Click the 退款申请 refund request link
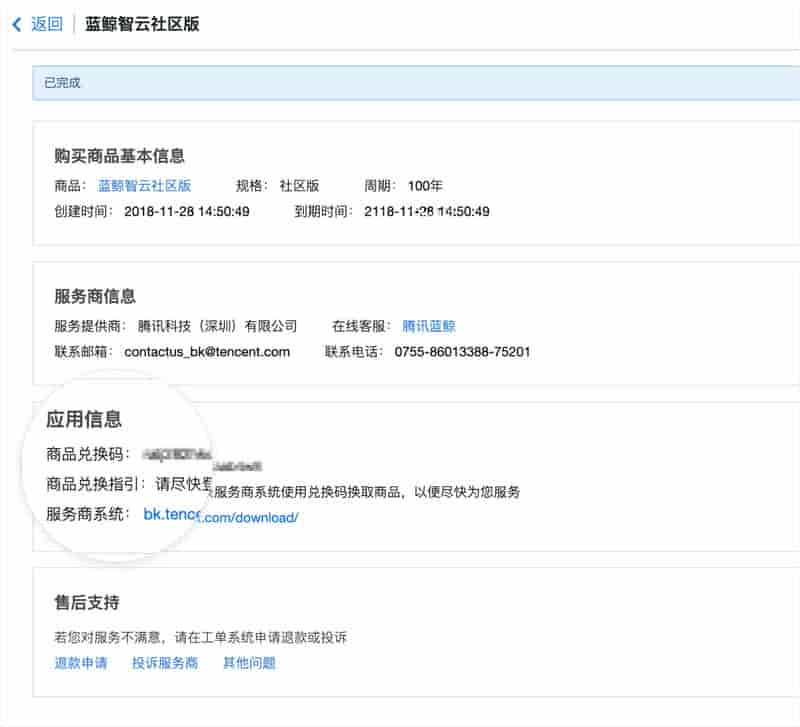 81,663
